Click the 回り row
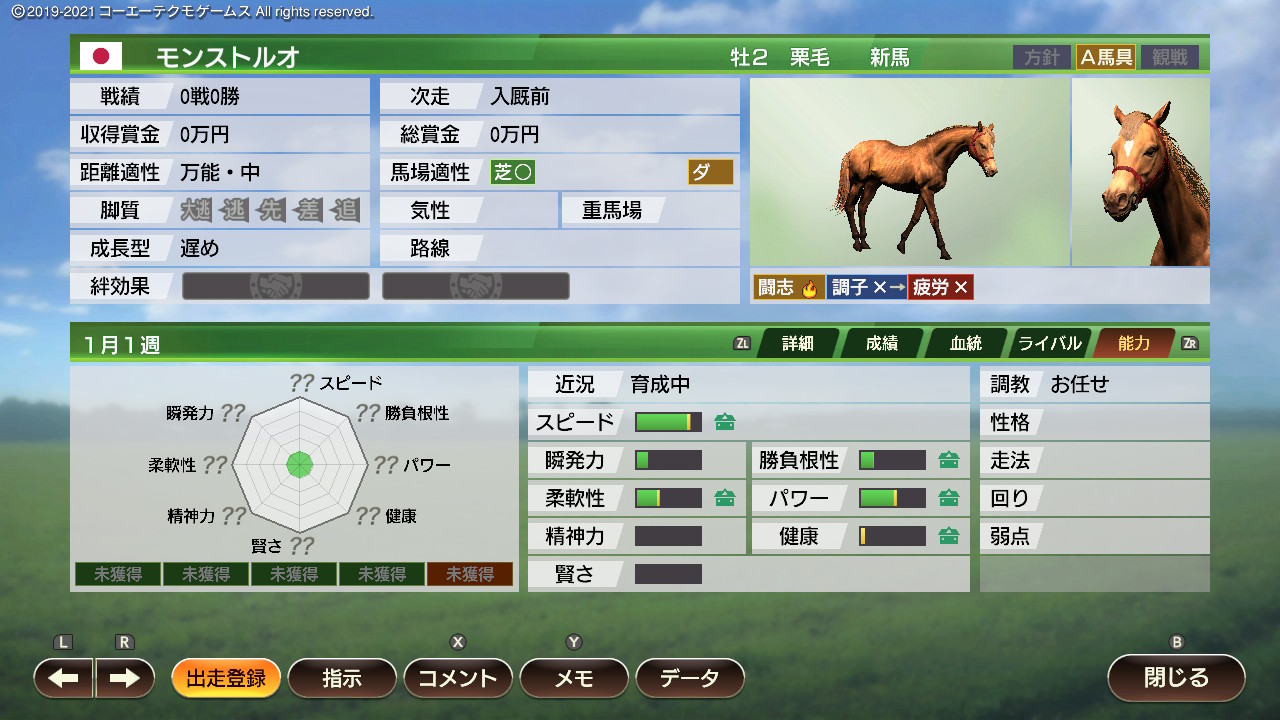Viewport: 1280px width, 720px height. (x=1095, y=498)
